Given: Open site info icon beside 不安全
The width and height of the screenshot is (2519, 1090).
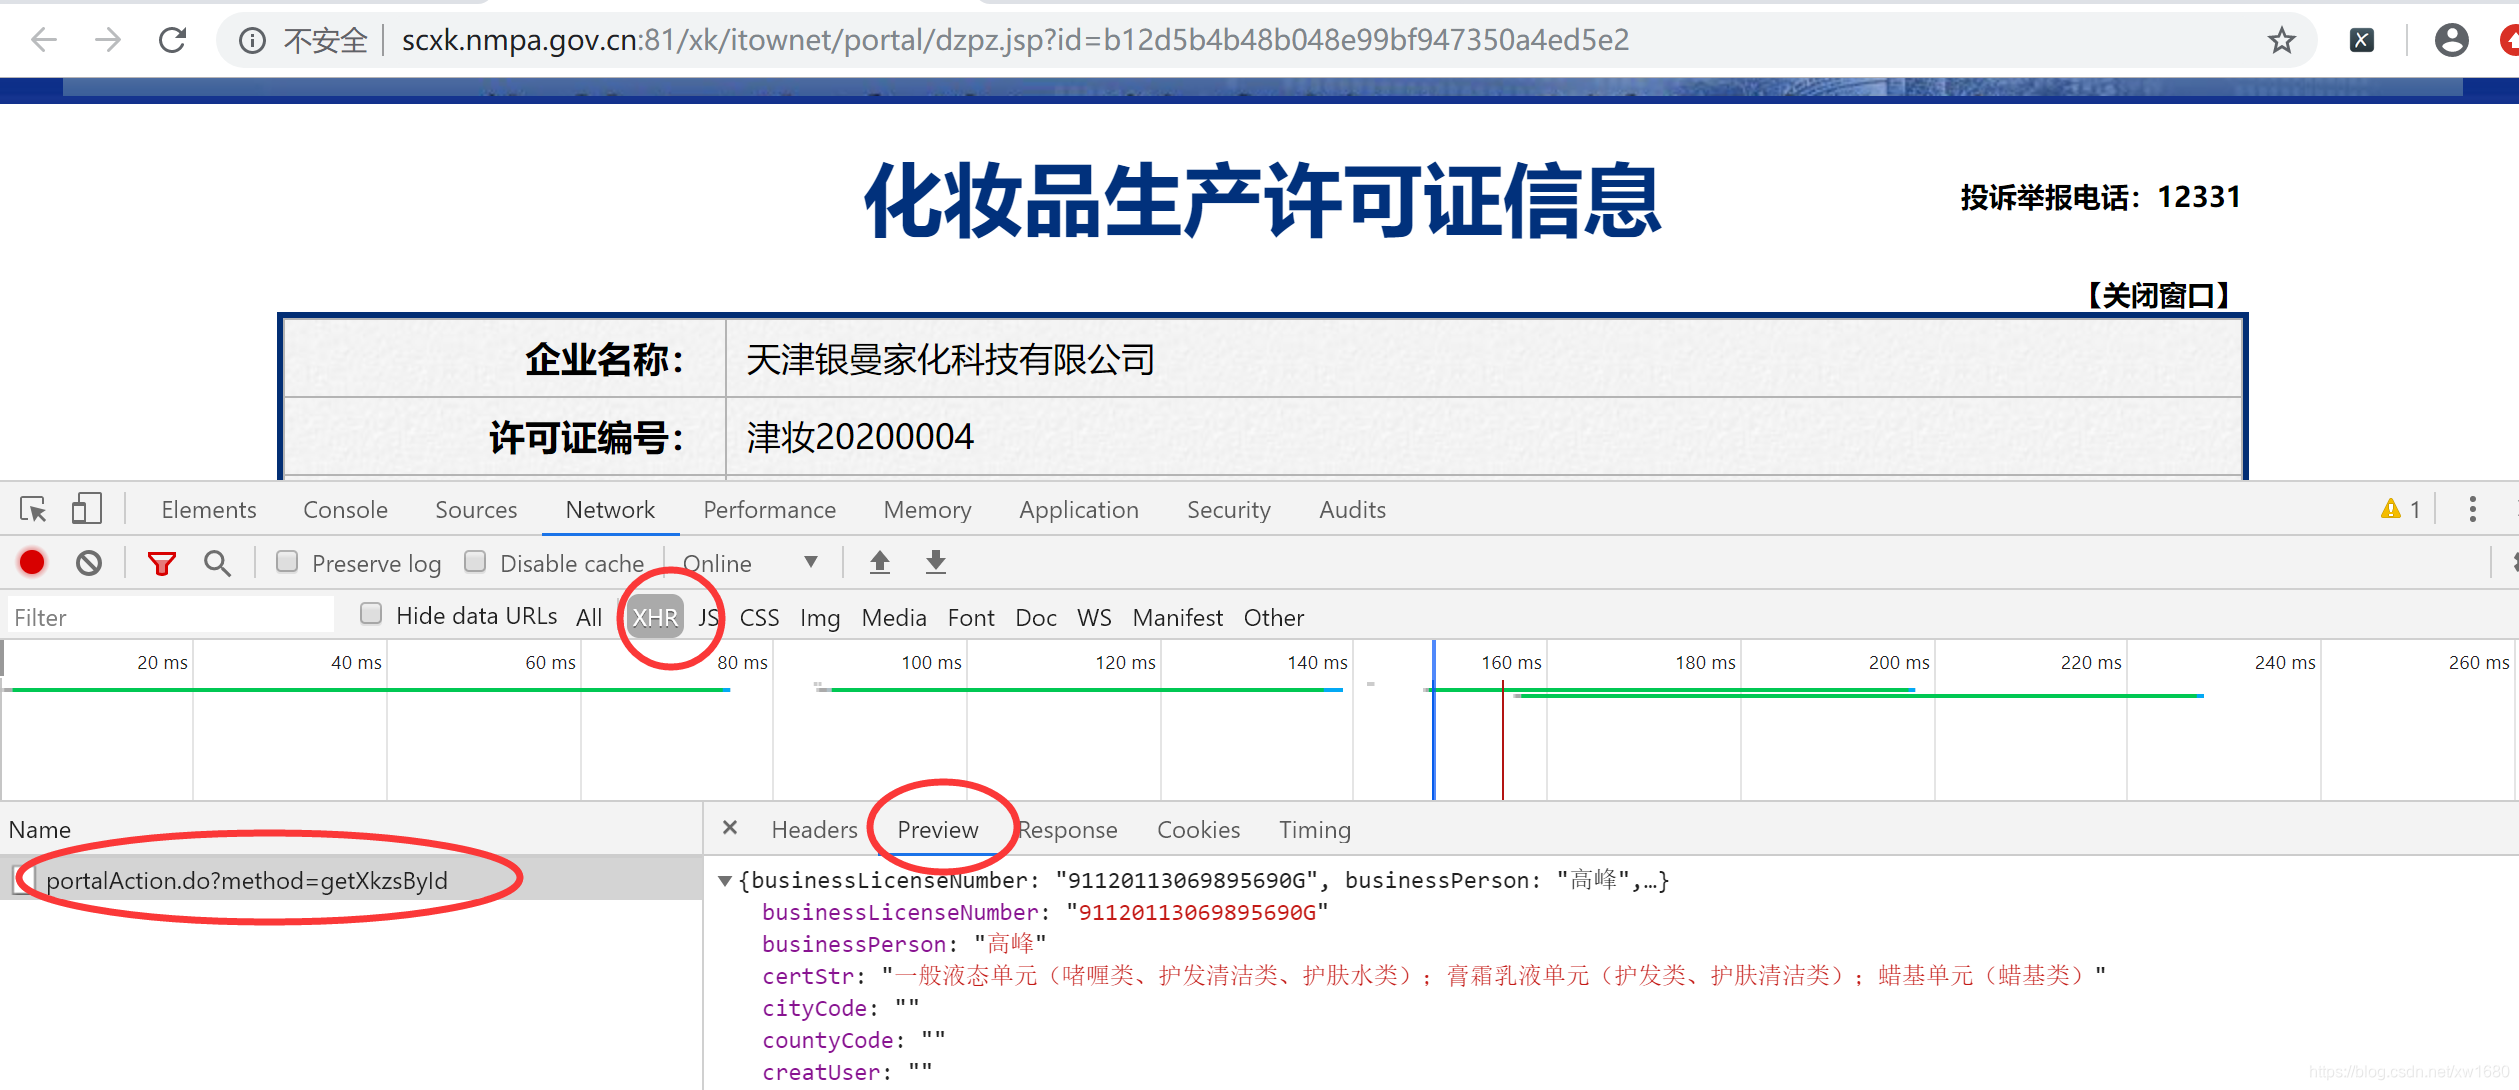Looking at the screenshot, I should pyautogui.click(x=252, y=40).
